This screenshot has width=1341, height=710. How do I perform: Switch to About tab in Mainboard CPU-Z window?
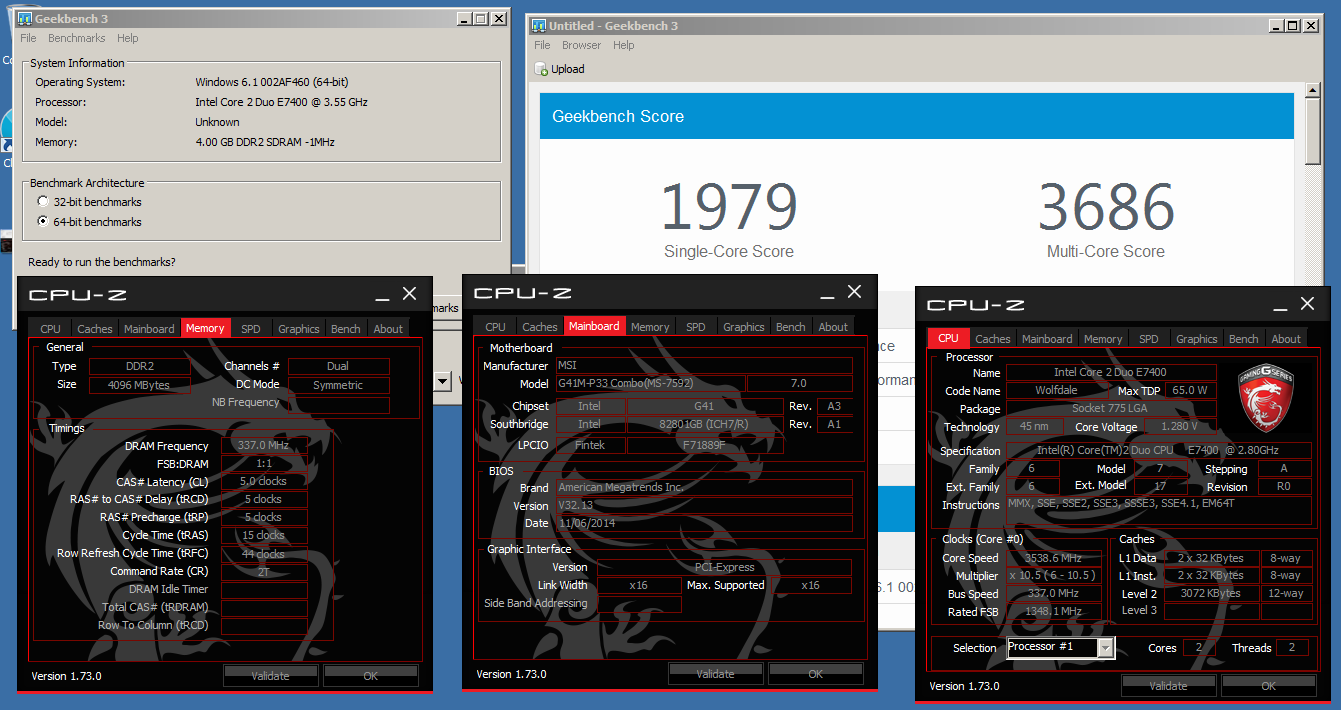[x=833, y=326]
